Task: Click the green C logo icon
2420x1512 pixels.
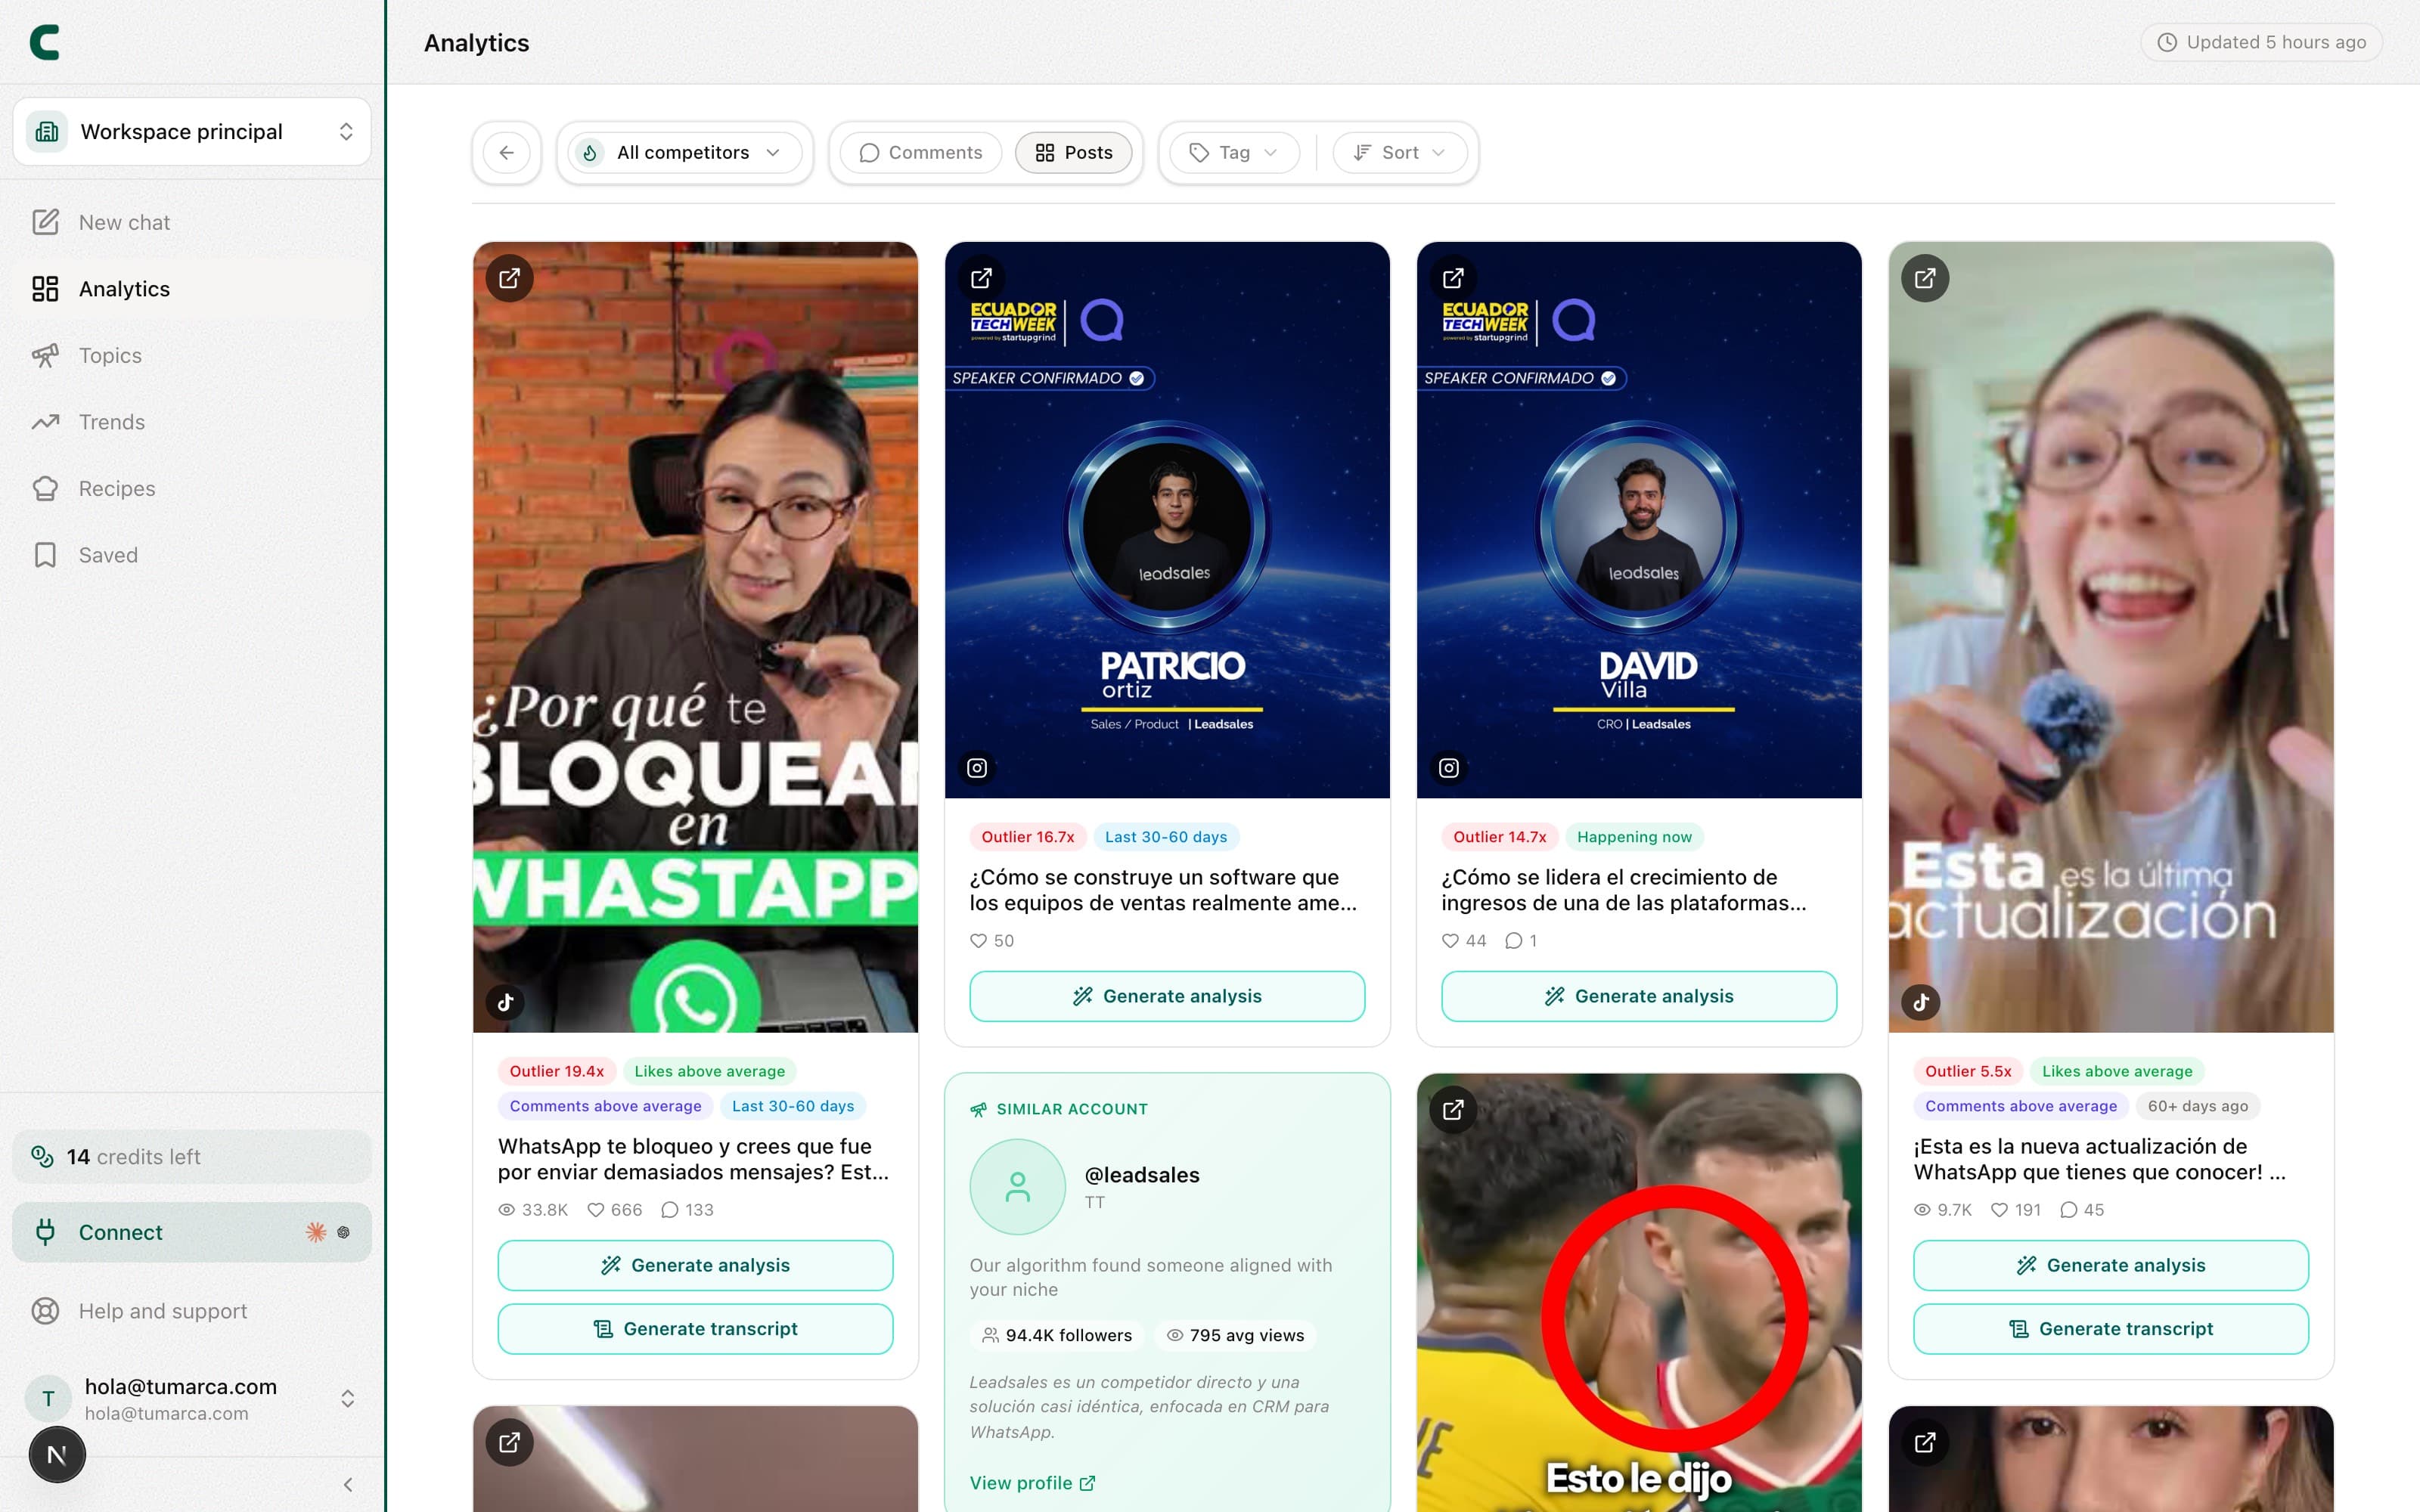Action: pos(45,42)
